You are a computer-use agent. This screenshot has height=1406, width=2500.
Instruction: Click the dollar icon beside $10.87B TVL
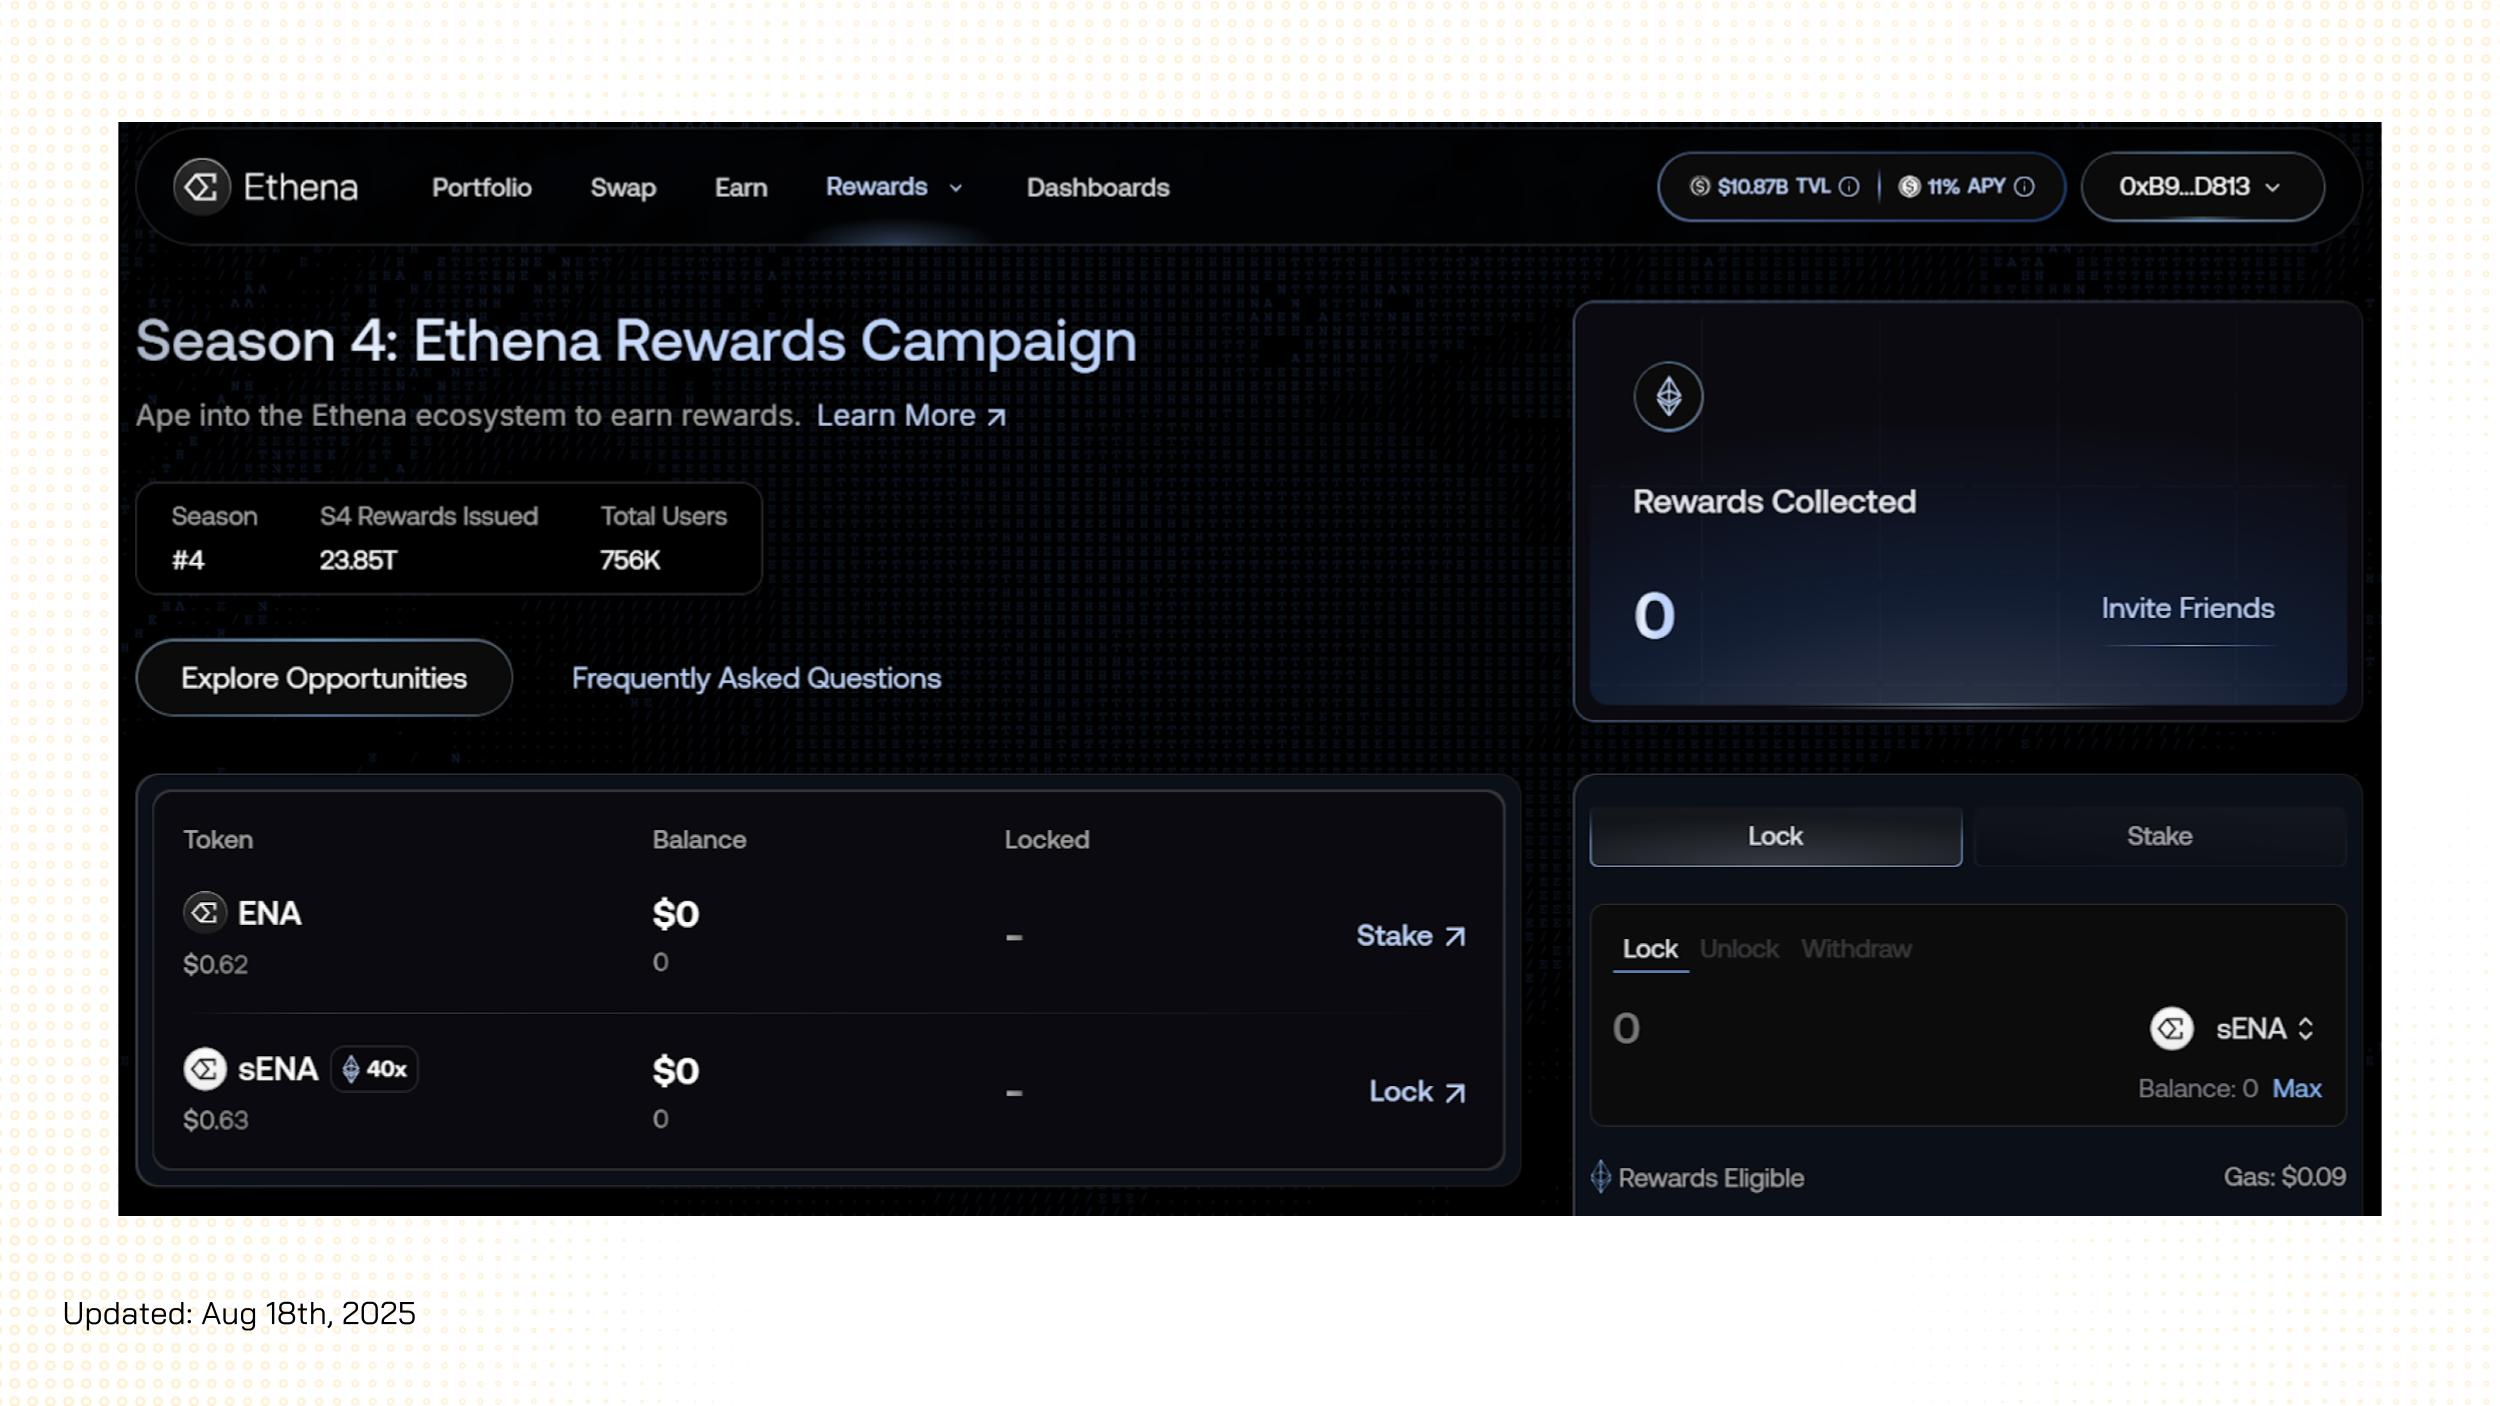point(1699,186)
